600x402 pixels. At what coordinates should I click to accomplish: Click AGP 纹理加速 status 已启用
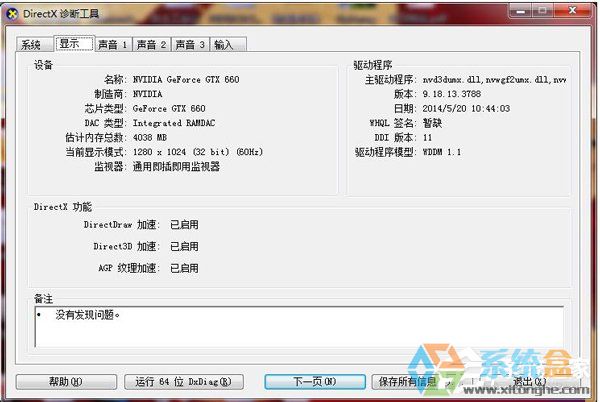click(184, 268)
